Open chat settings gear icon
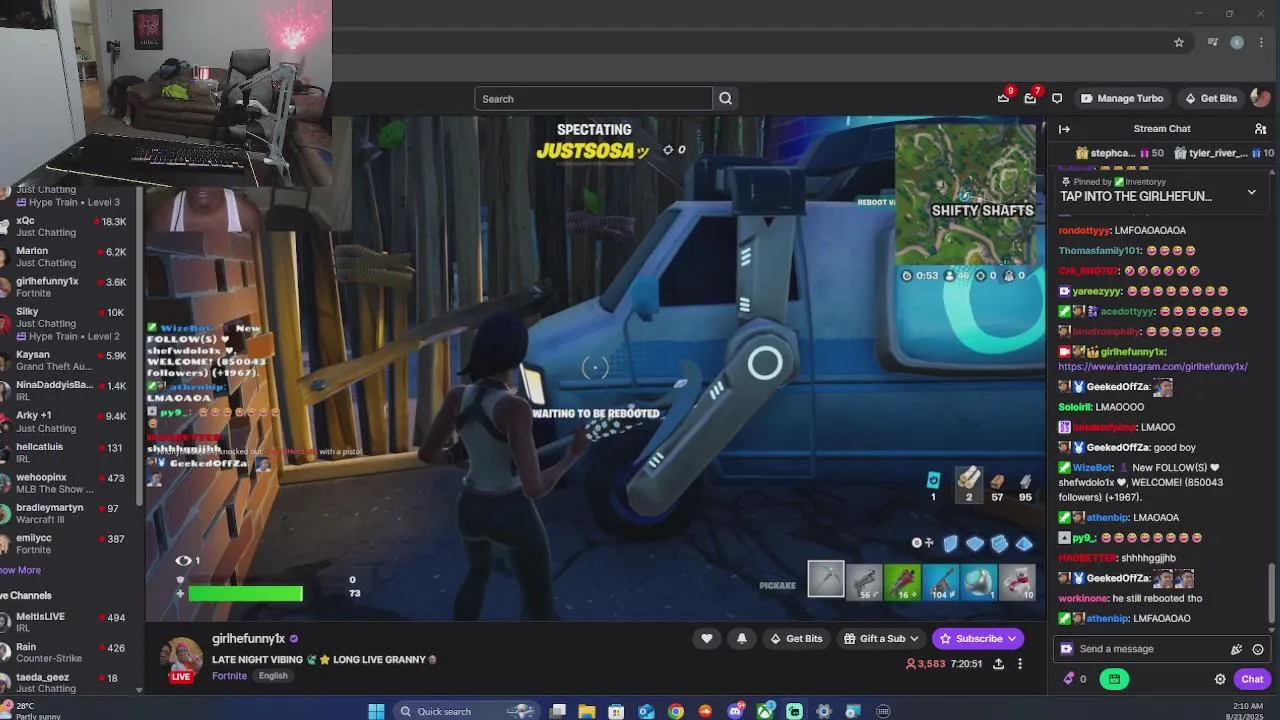 click(1220, 679)
